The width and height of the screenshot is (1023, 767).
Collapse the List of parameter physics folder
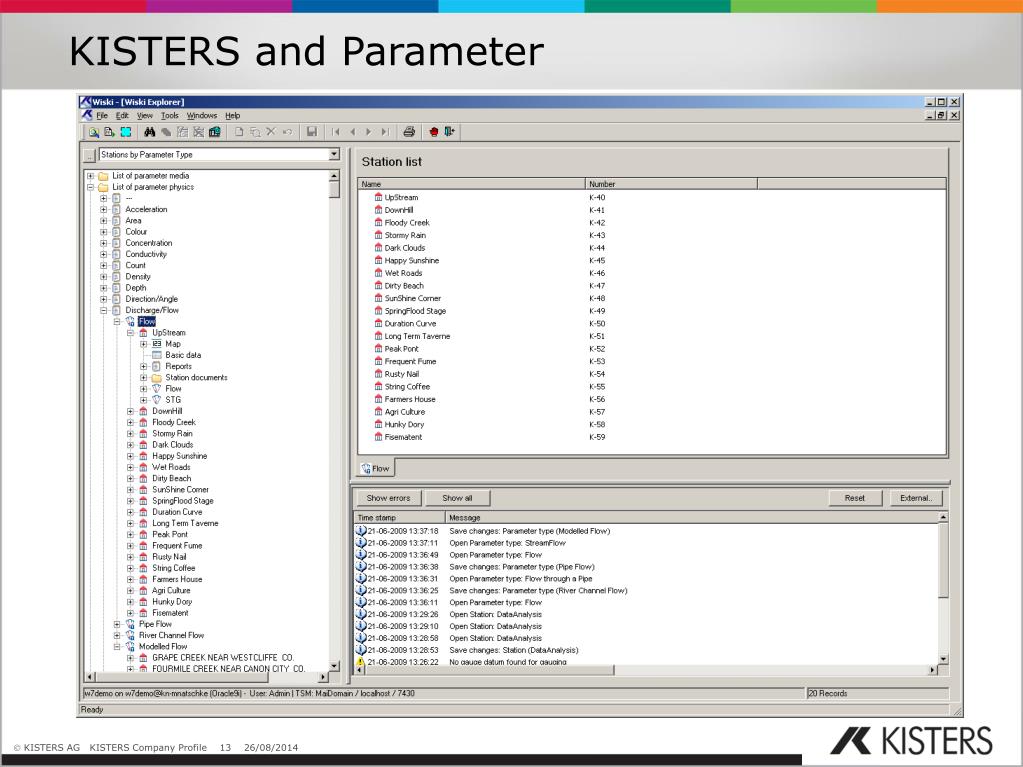point(91,187)
